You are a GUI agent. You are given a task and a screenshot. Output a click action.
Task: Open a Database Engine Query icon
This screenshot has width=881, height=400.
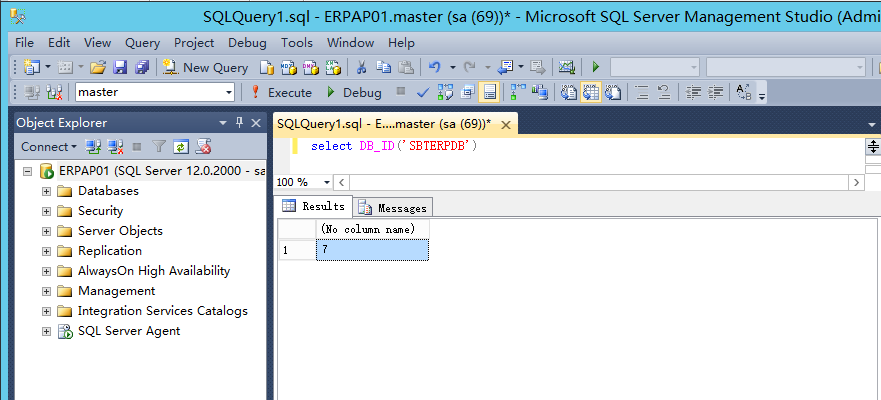click(x=266, y=67)
